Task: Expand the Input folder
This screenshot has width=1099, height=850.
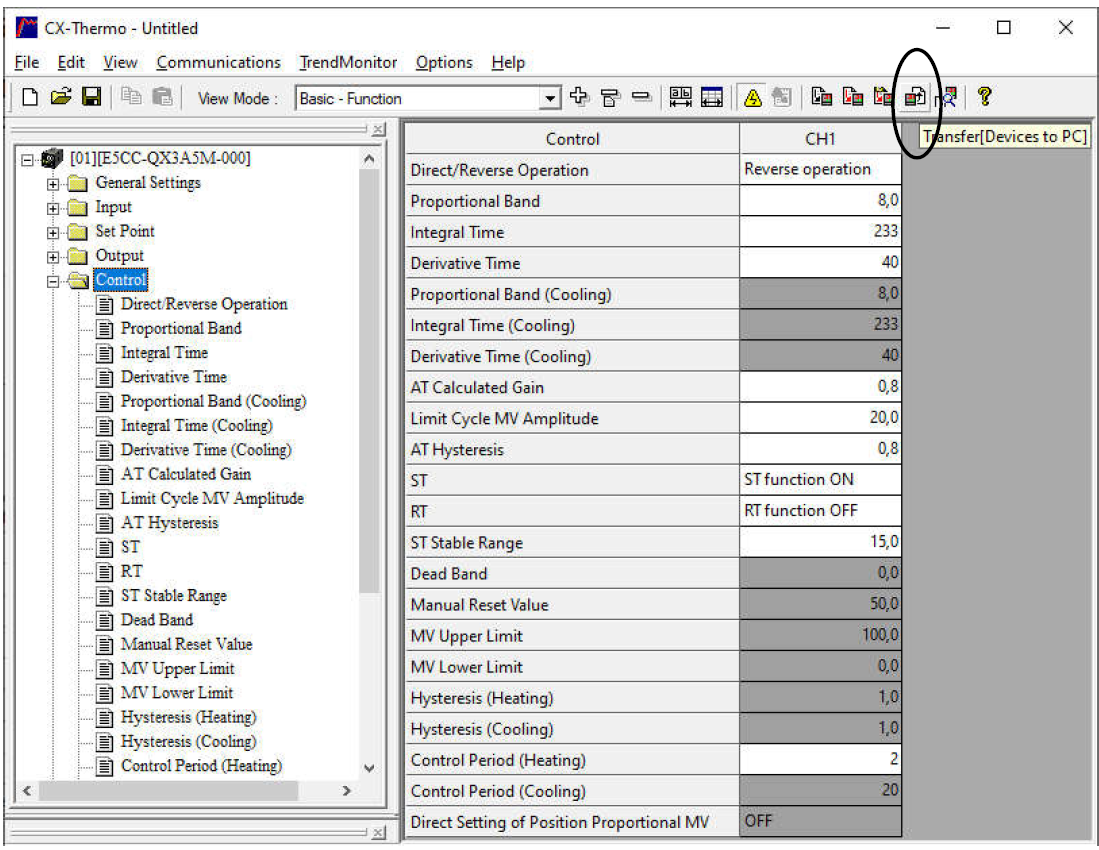Action: tap(53, 209)
